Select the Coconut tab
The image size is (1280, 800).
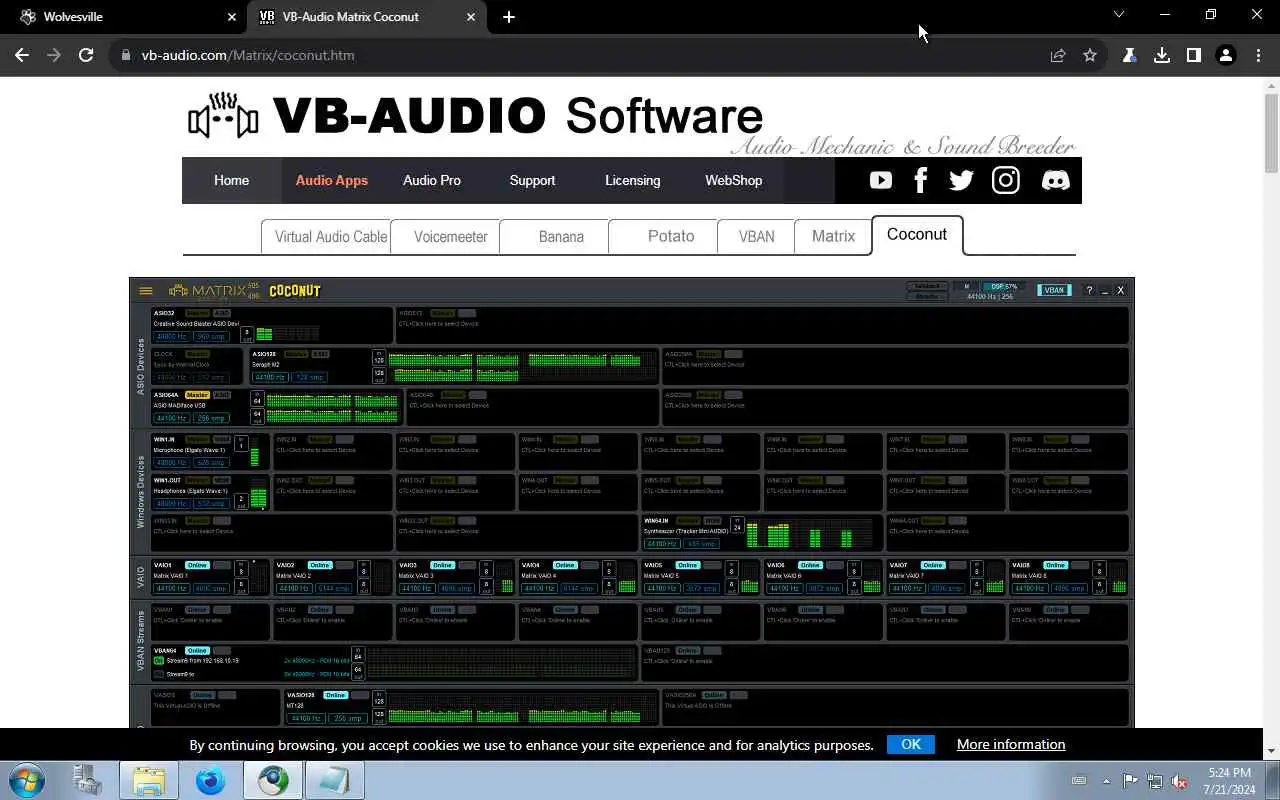(x=917, y=234)
